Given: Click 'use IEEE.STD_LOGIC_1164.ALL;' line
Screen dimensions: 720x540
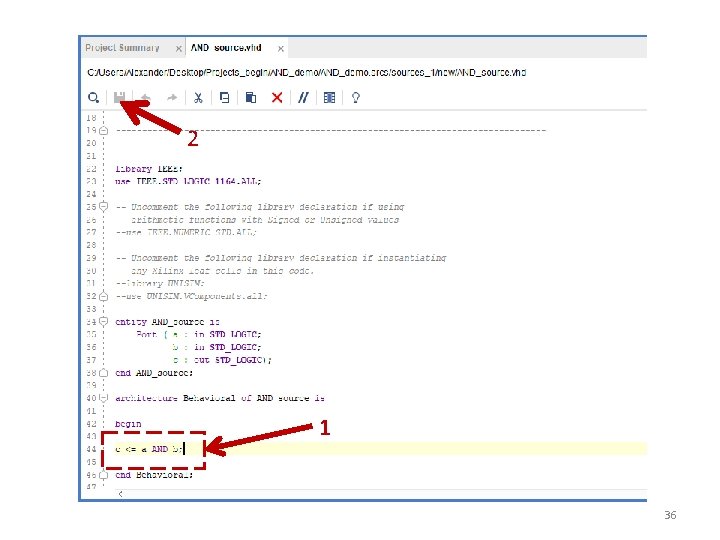Looking at the screenshot, I should (188, 181).
